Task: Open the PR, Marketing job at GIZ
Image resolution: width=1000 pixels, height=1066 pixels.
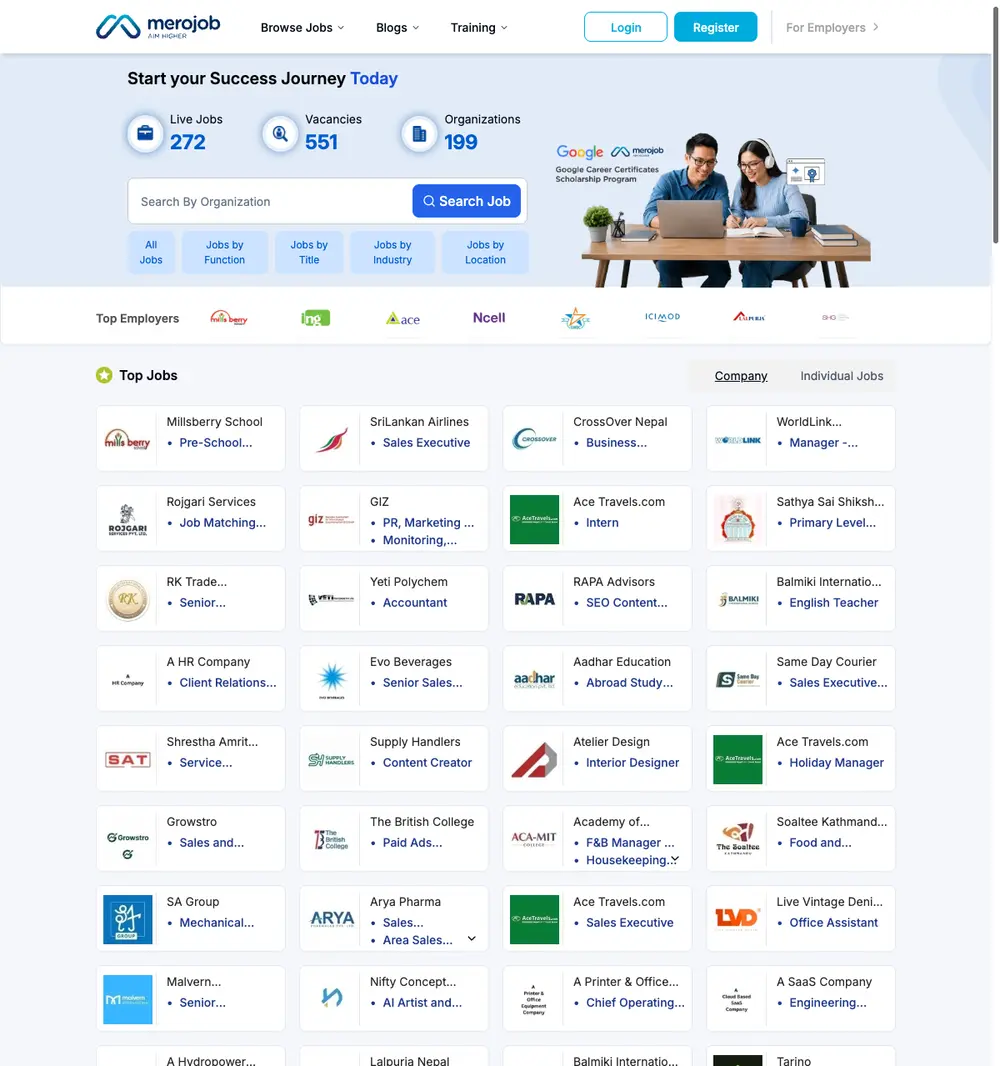Action: (x=428, y=523)
